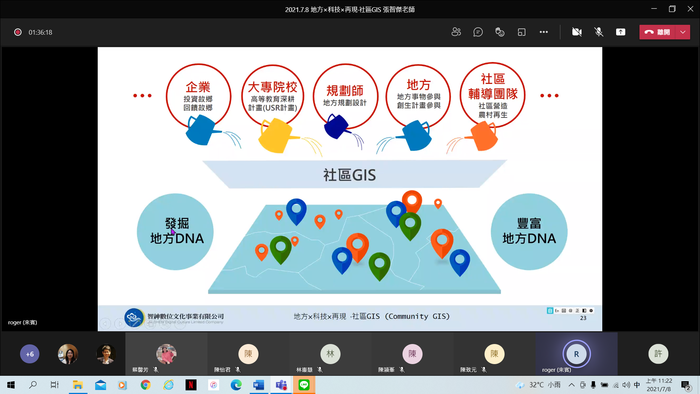Viewport: 700px width, 394px height.
Task: Click the 豐富地方DNA circle on the slide
Action: (x=529, y=231)
